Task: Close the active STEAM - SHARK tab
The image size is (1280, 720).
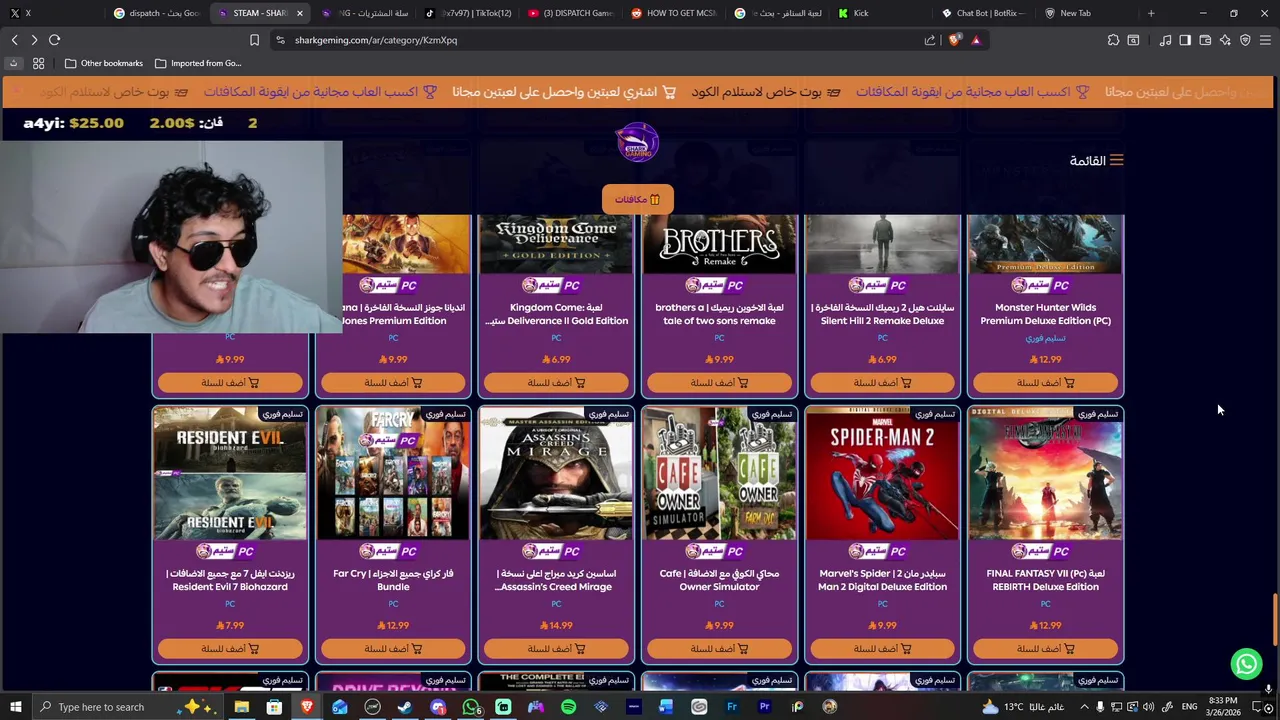Action: pos(299,13)
